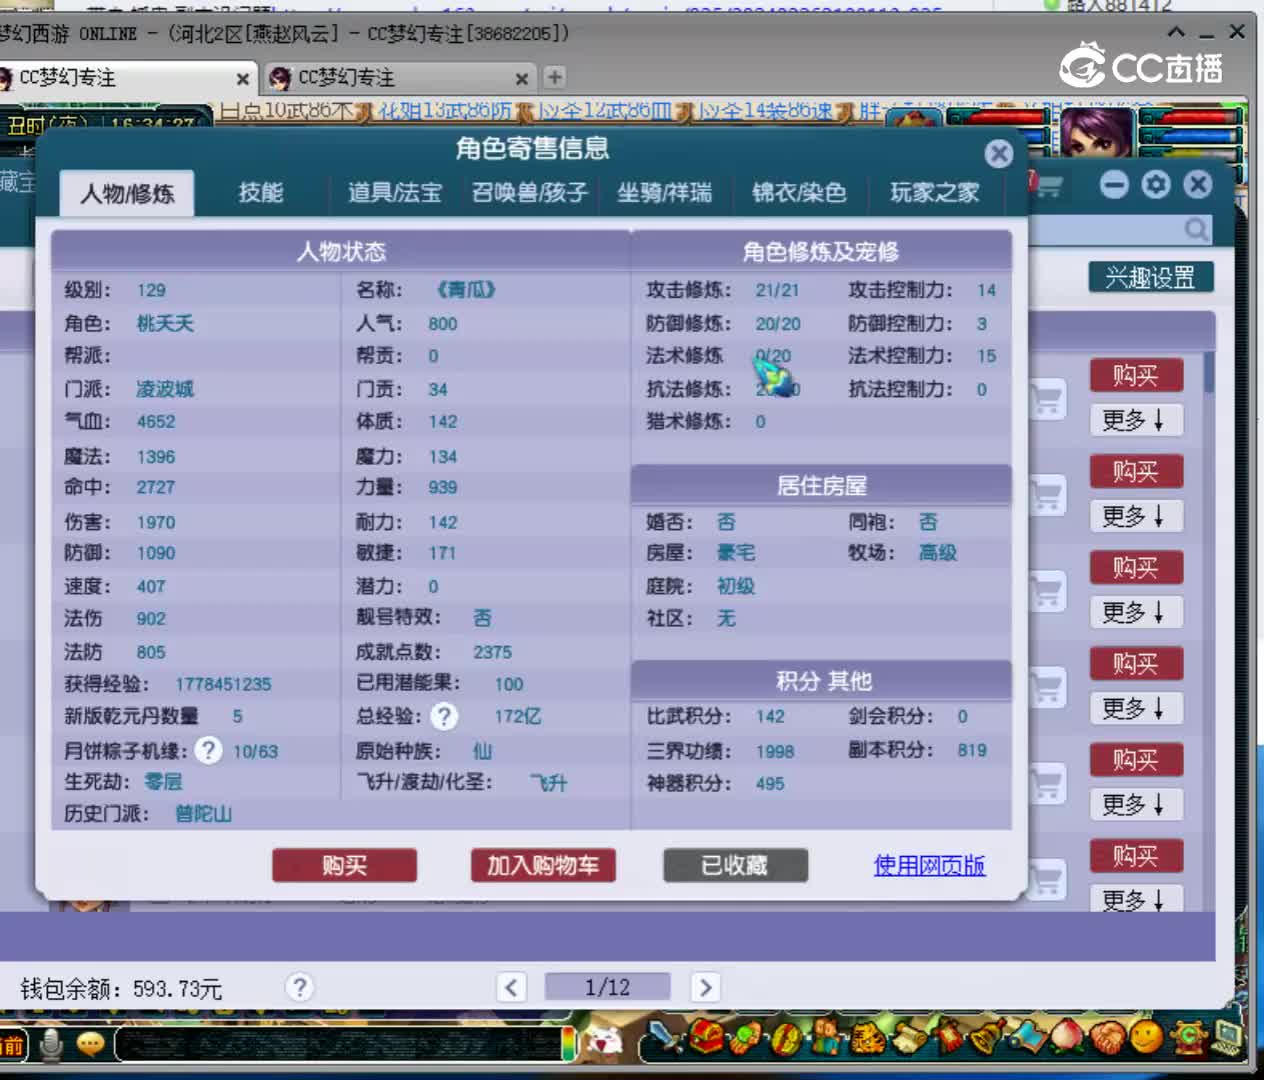
Task: Click the 已收藏 button
Action: pyautogui.click(x=735, y=865)
